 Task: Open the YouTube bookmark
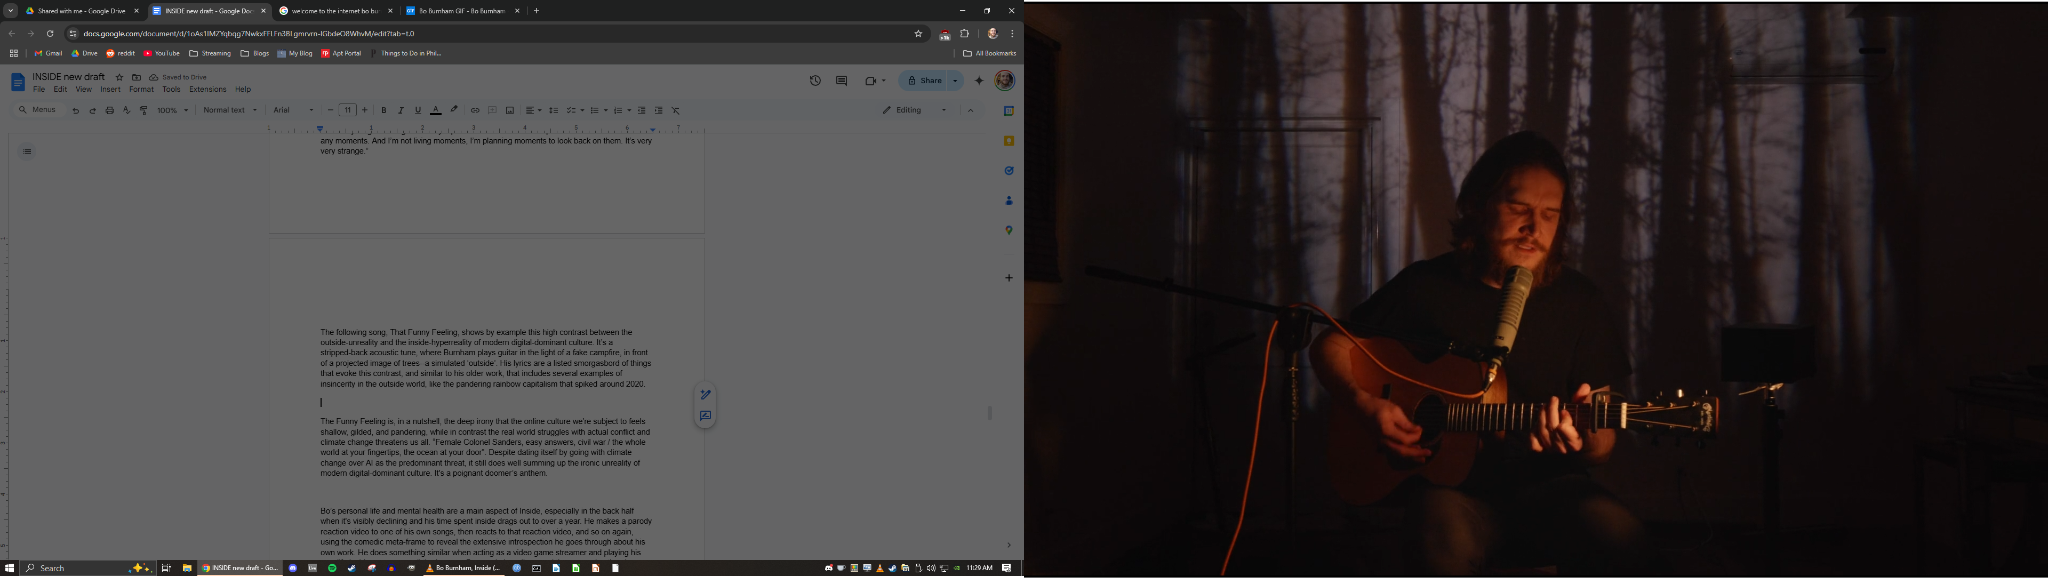coord(162,53)
